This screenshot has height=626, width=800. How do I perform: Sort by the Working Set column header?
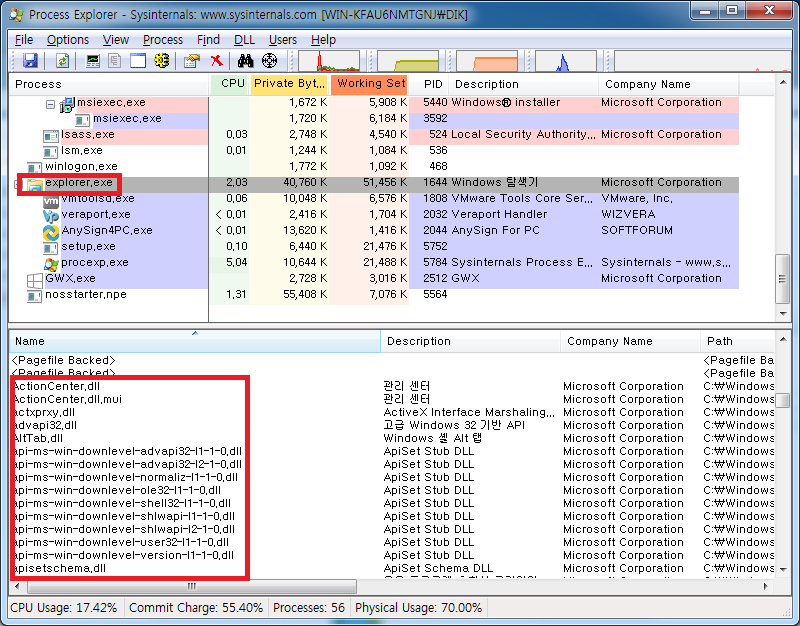(x=369, y=84)
